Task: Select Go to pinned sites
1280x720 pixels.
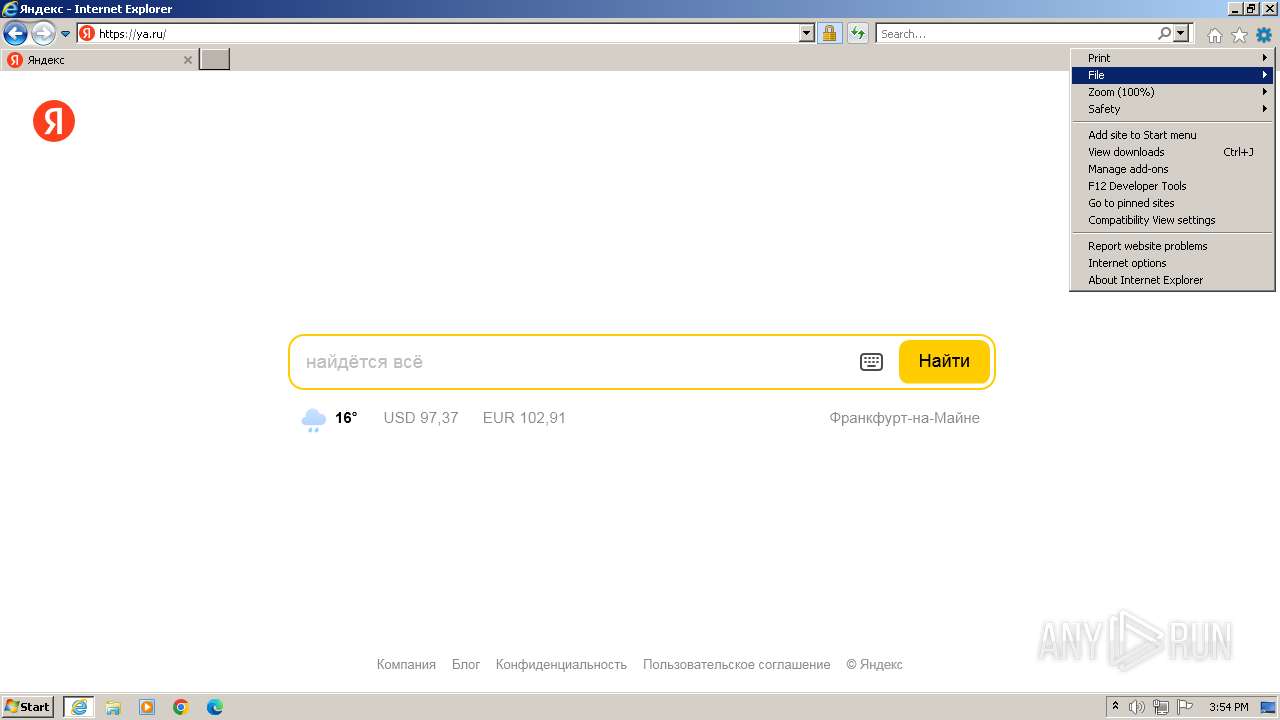Action: [x=1172, y=203]
